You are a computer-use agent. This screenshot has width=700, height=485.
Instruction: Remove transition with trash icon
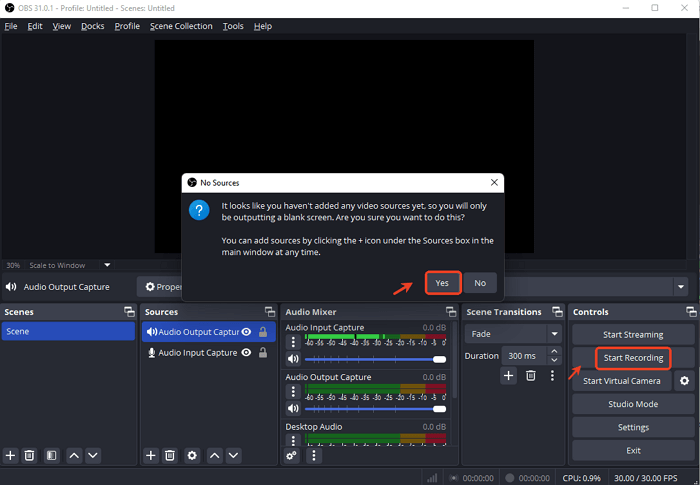click(530, 376)
